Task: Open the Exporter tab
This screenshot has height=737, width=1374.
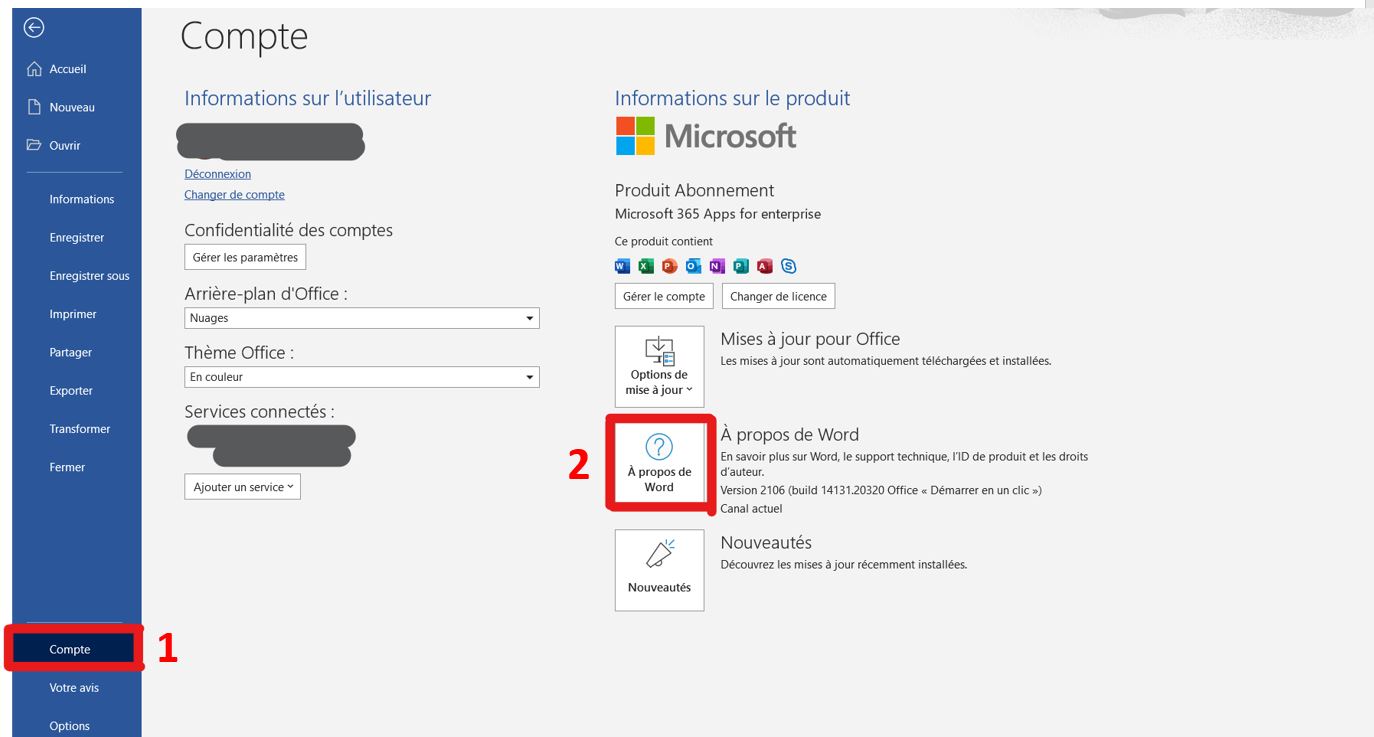Action: 76,391
